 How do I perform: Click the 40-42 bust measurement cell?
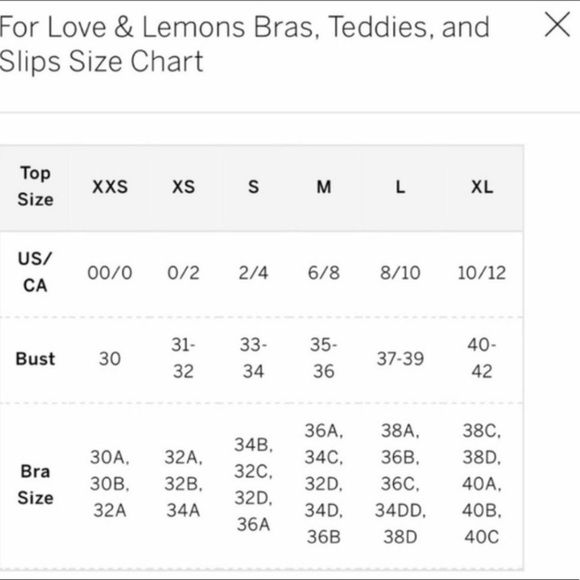click(482, 358)
